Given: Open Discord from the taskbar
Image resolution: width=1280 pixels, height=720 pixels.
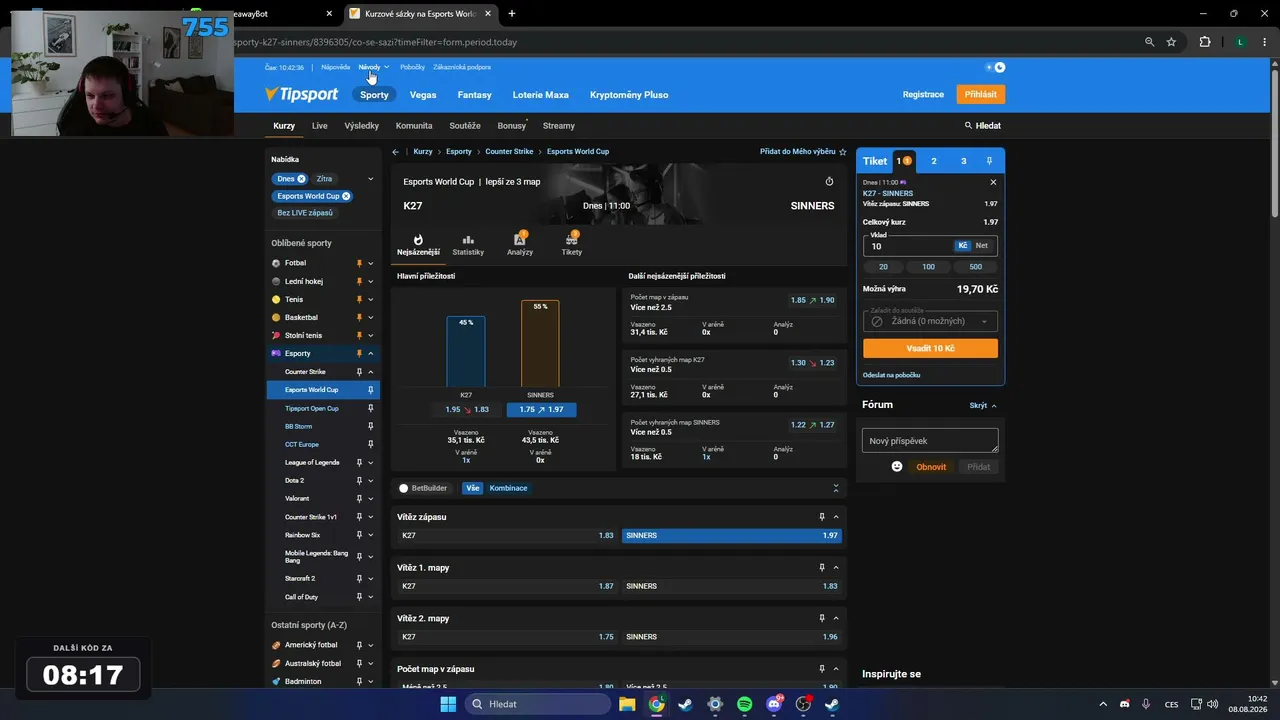Looking at the screenshot, I should point(774,704).
